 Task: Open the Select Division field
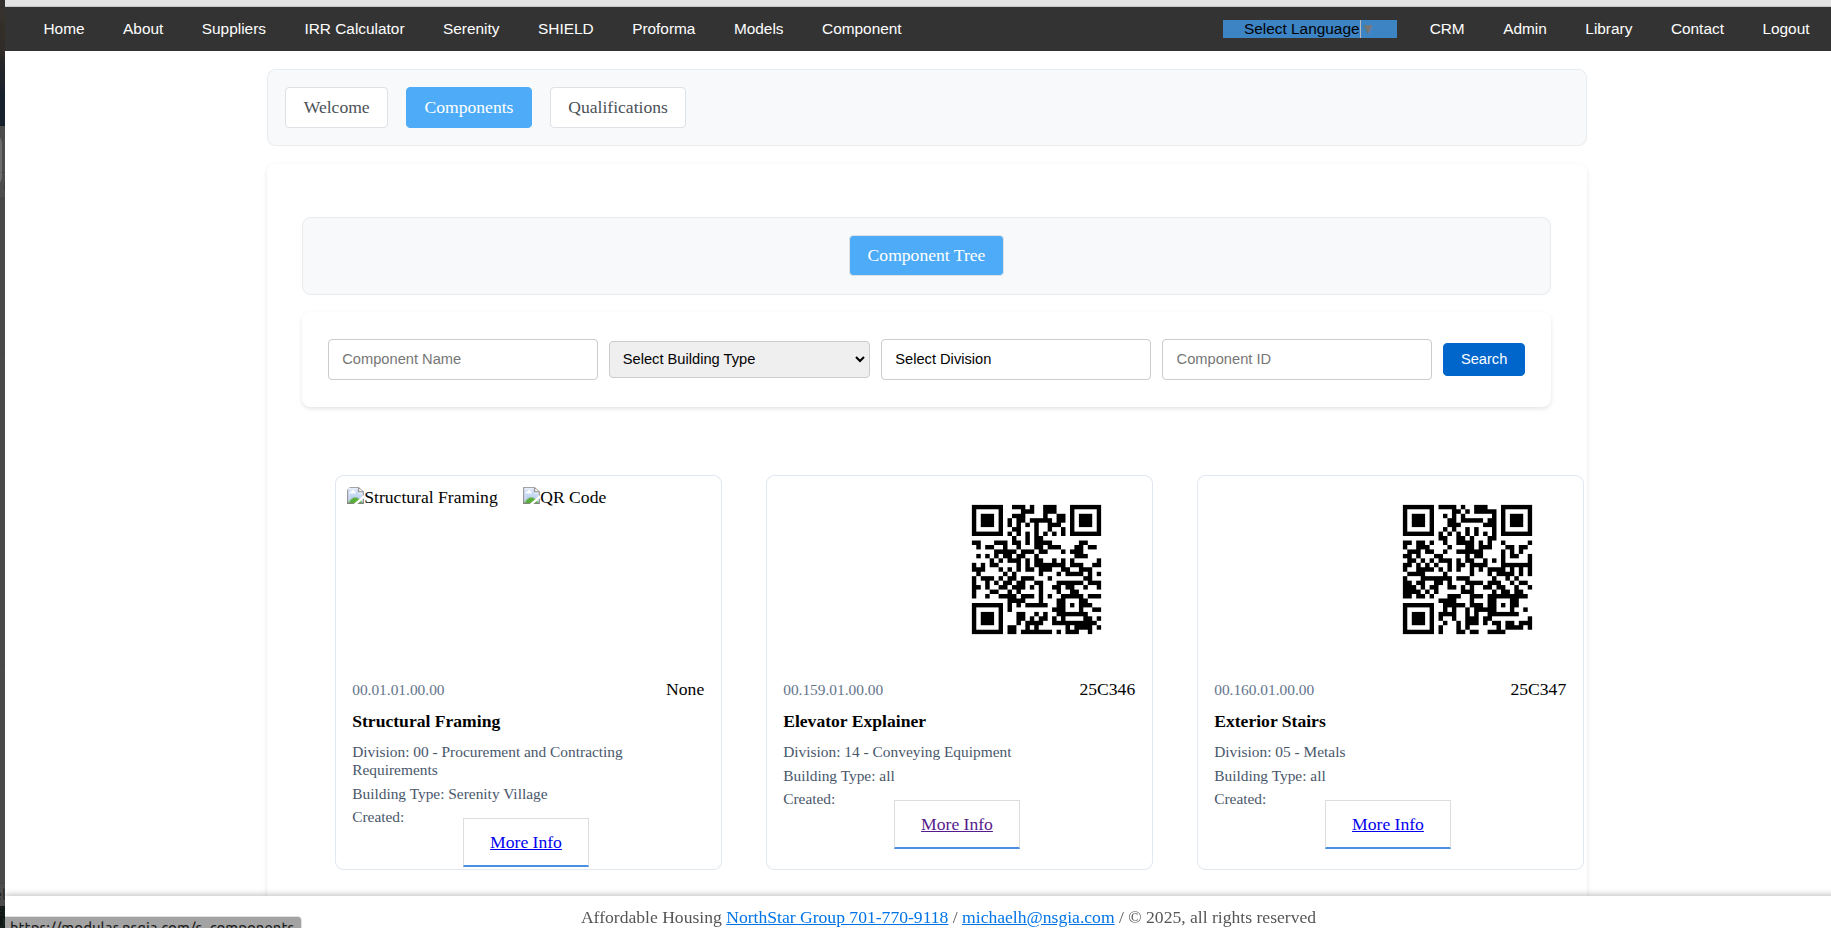[x=1015, y=359]
